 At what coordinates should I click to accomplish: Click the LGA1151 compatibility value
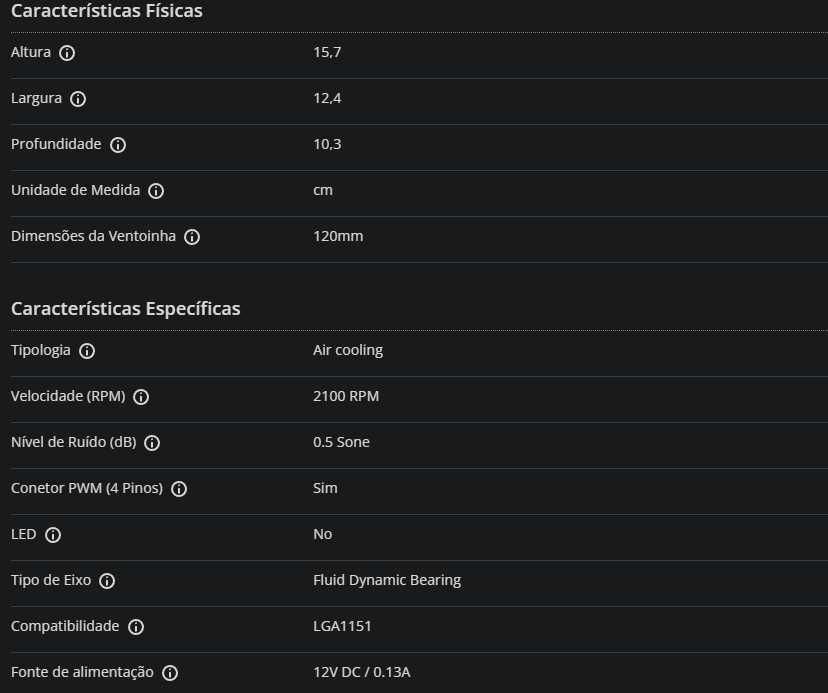coord(342,626)
